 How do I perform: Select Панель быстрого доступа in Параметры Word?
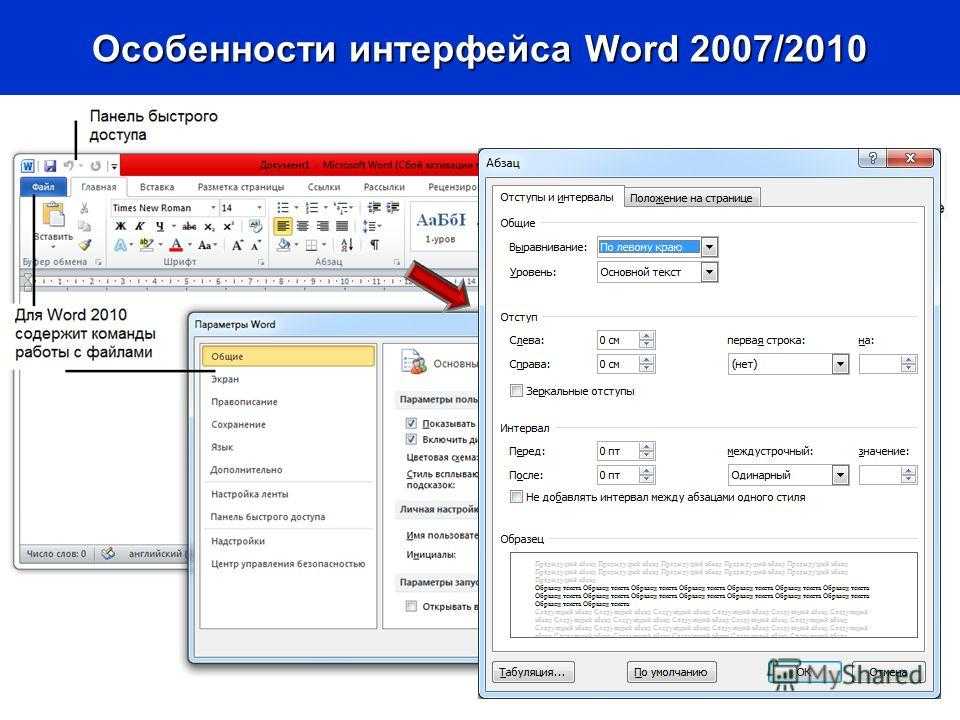click(268, 517)
